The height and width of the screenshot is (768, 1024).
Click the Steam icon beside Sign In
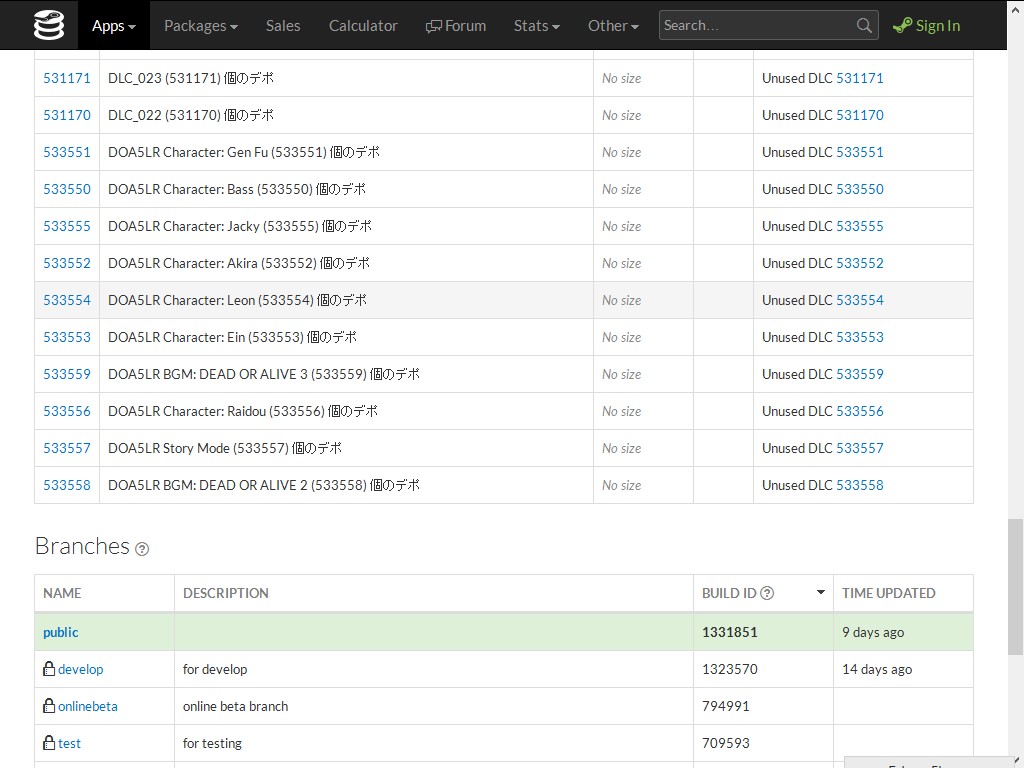point(902,26)
